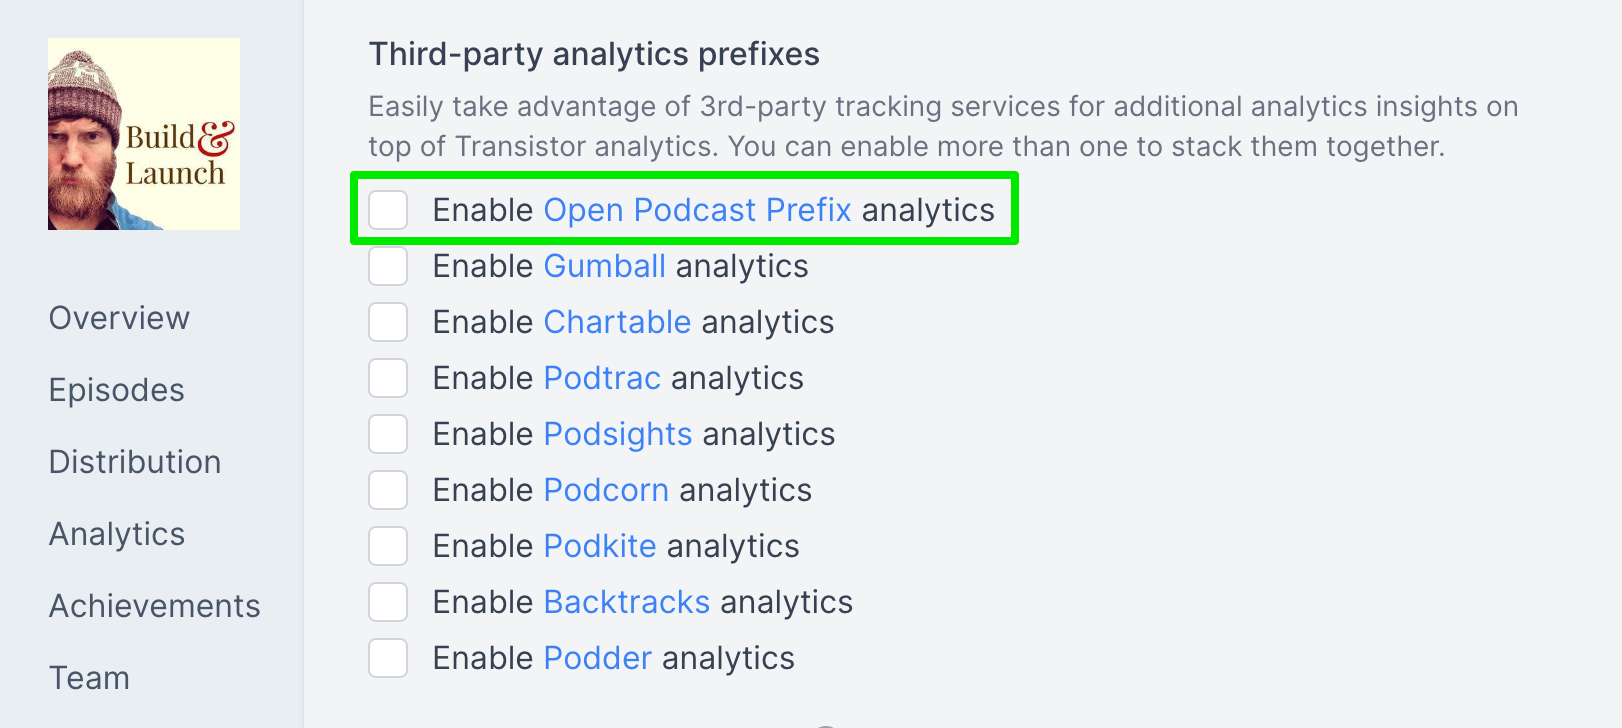Screen dimensions: 1622x728
Task: Open the Overview sidebar page
Action: click(119, 318)
